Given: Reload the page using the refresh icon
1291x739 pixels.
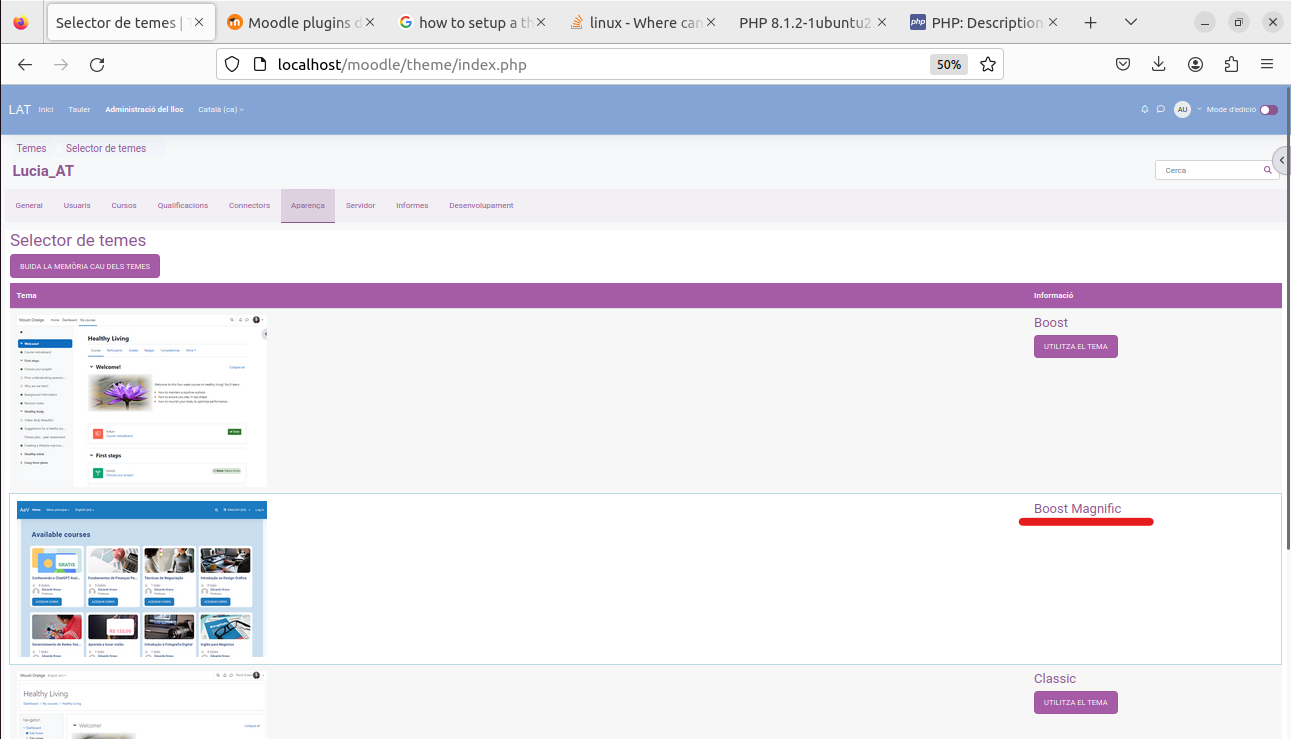Looking at the screenshot, I should point(97,64).
